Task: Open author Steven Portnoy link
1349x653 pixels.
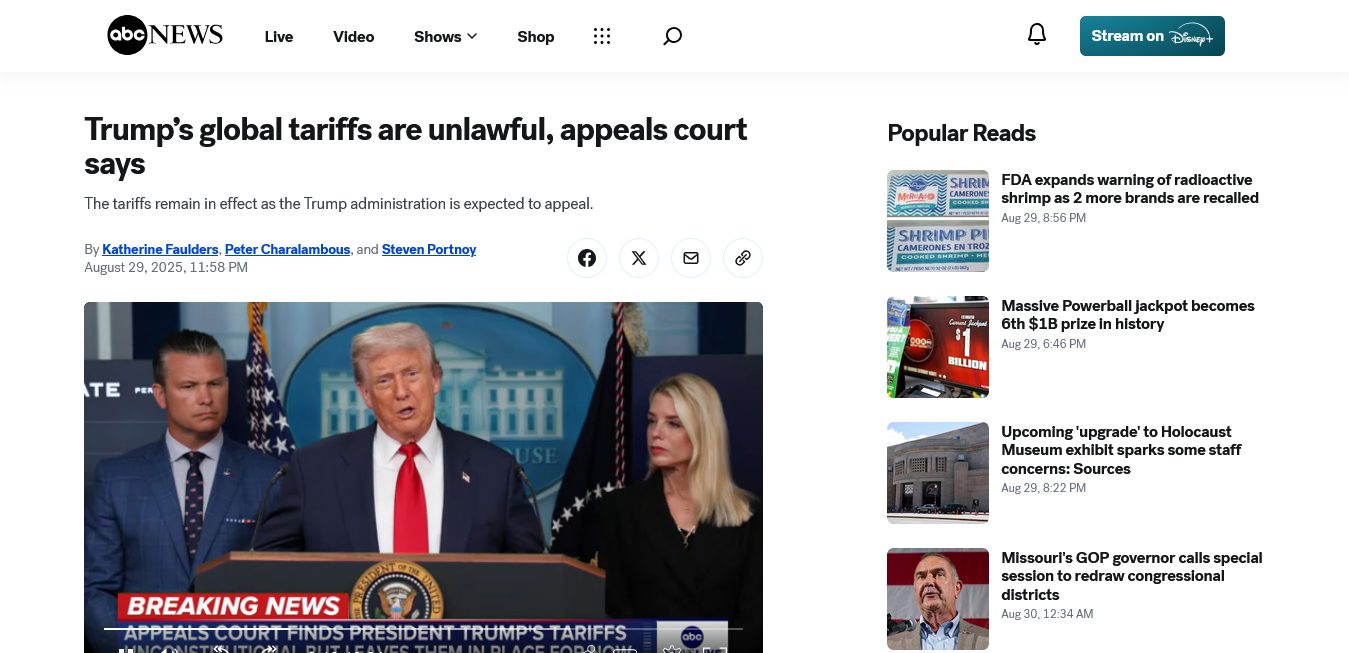Action: point(429,249)
